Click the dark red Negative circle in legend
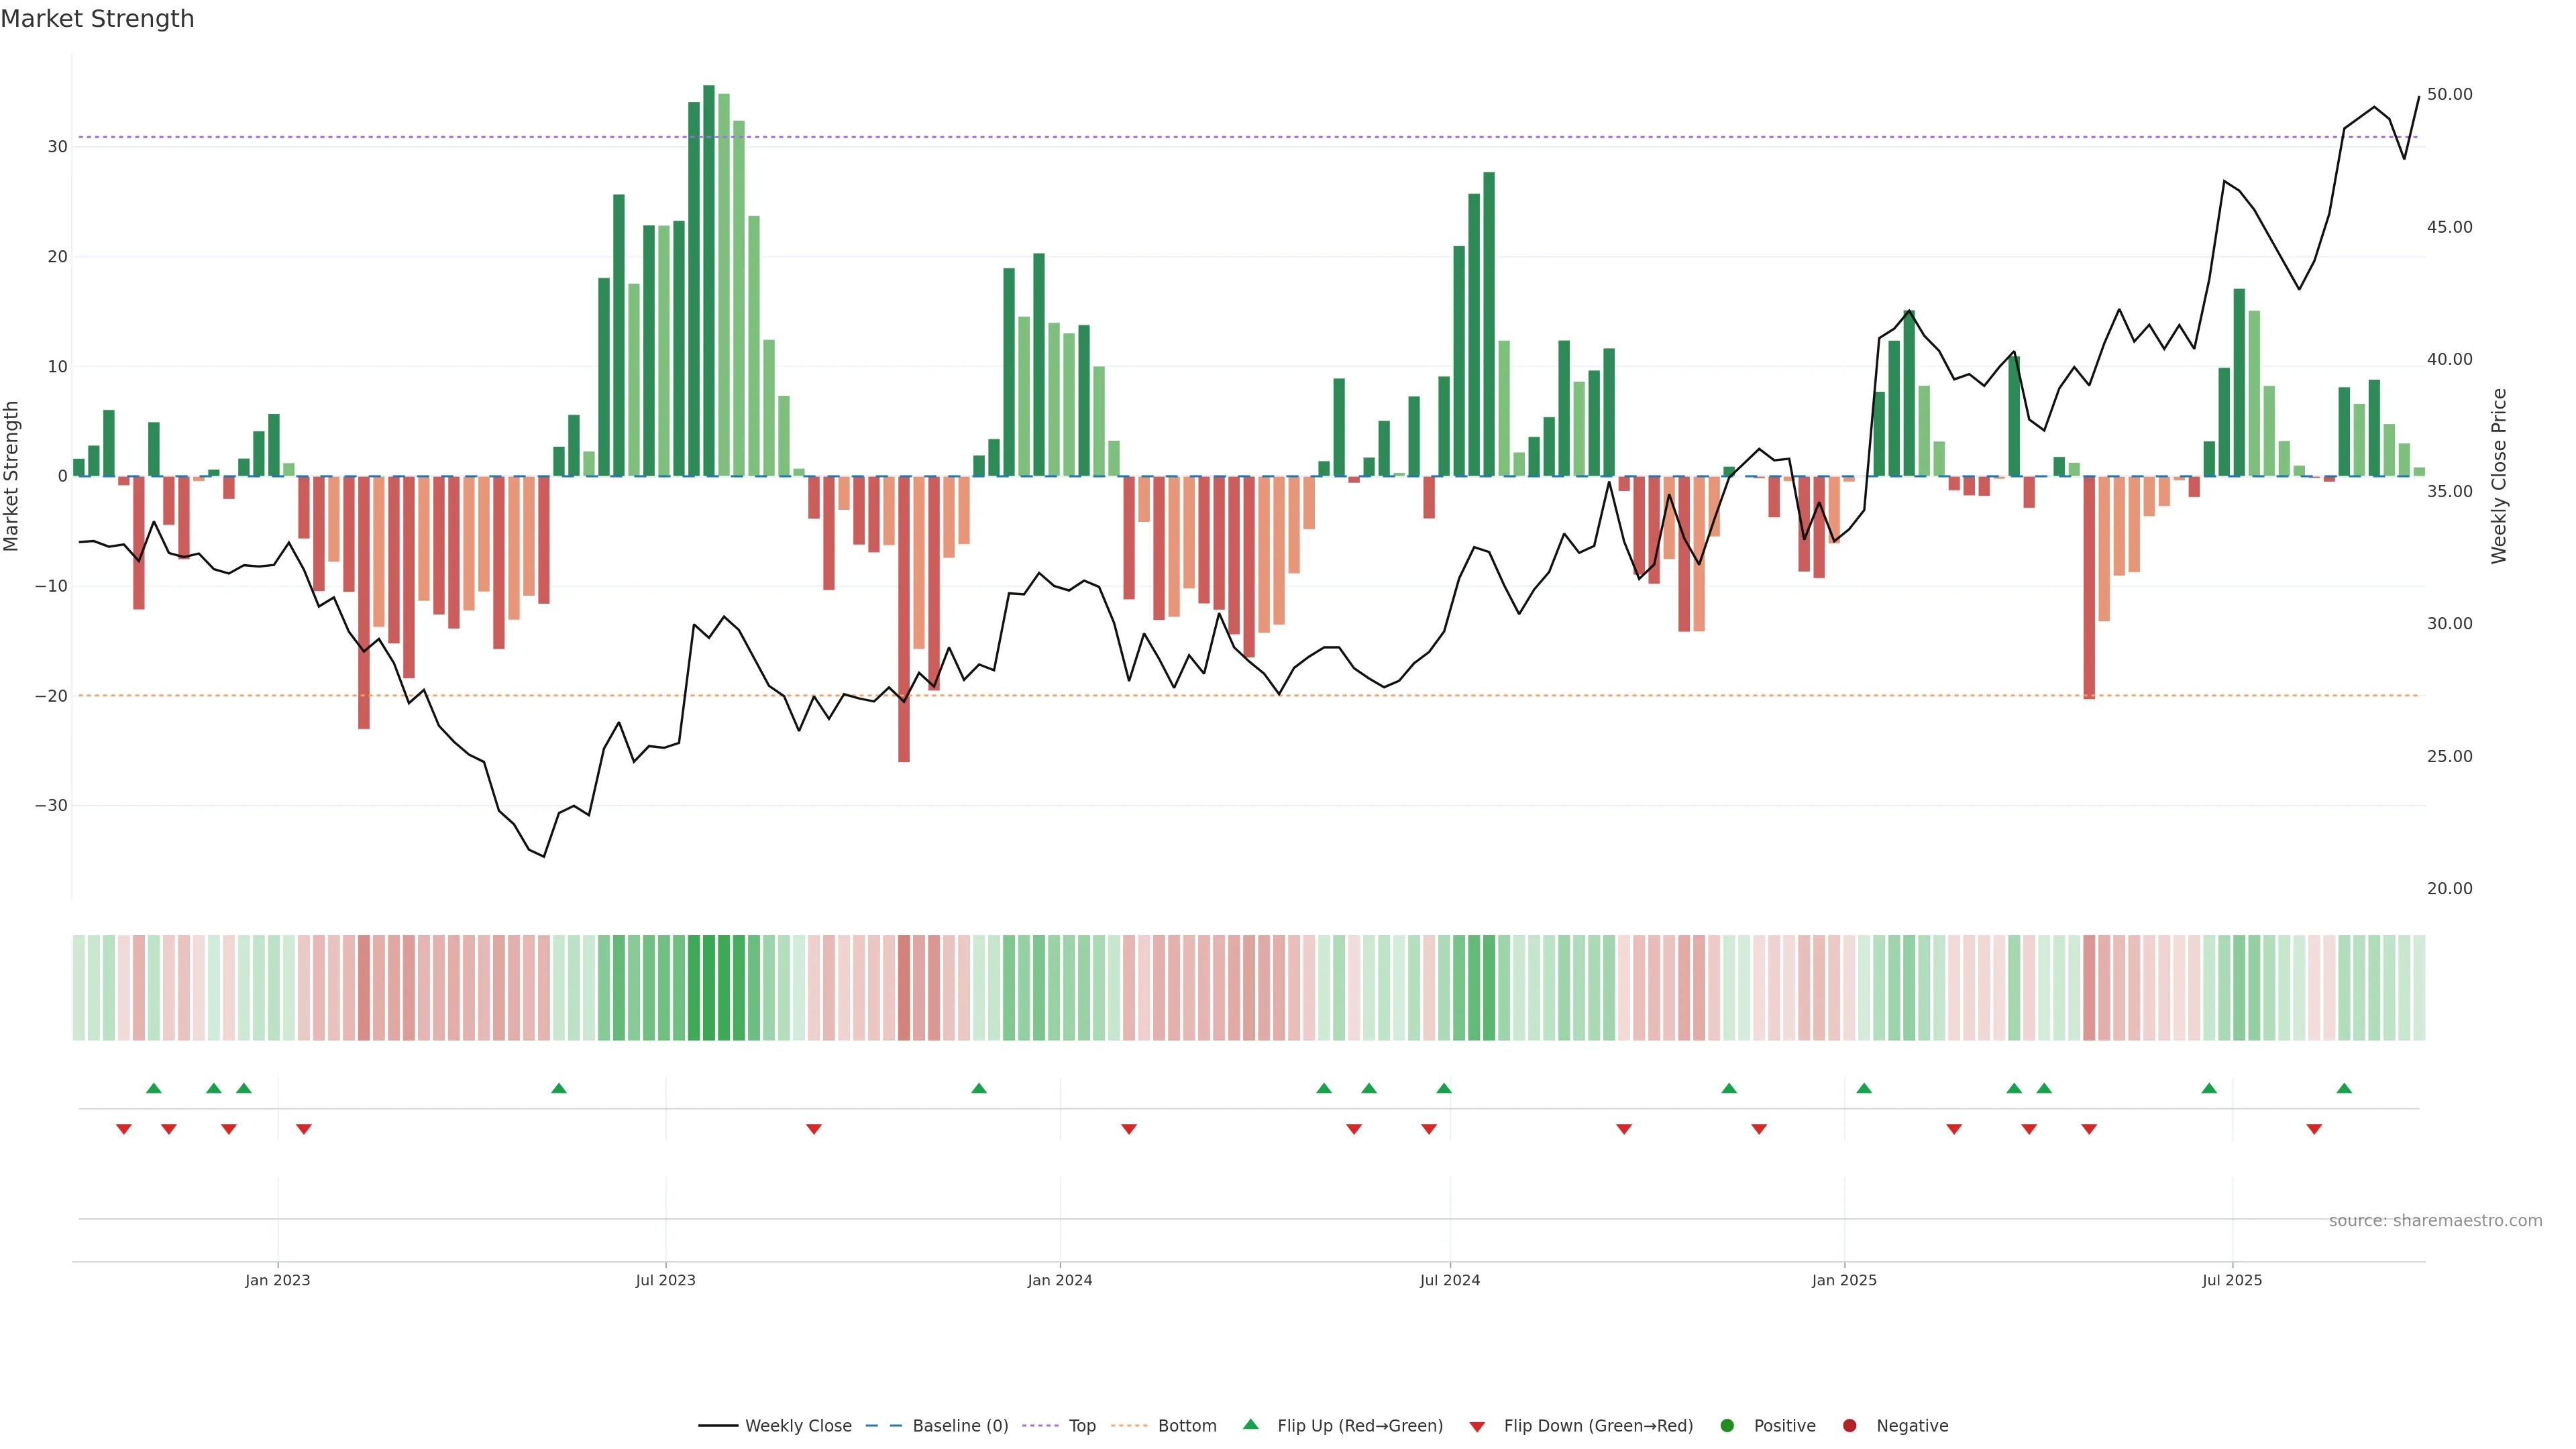 click(x=1849, y=1426)
